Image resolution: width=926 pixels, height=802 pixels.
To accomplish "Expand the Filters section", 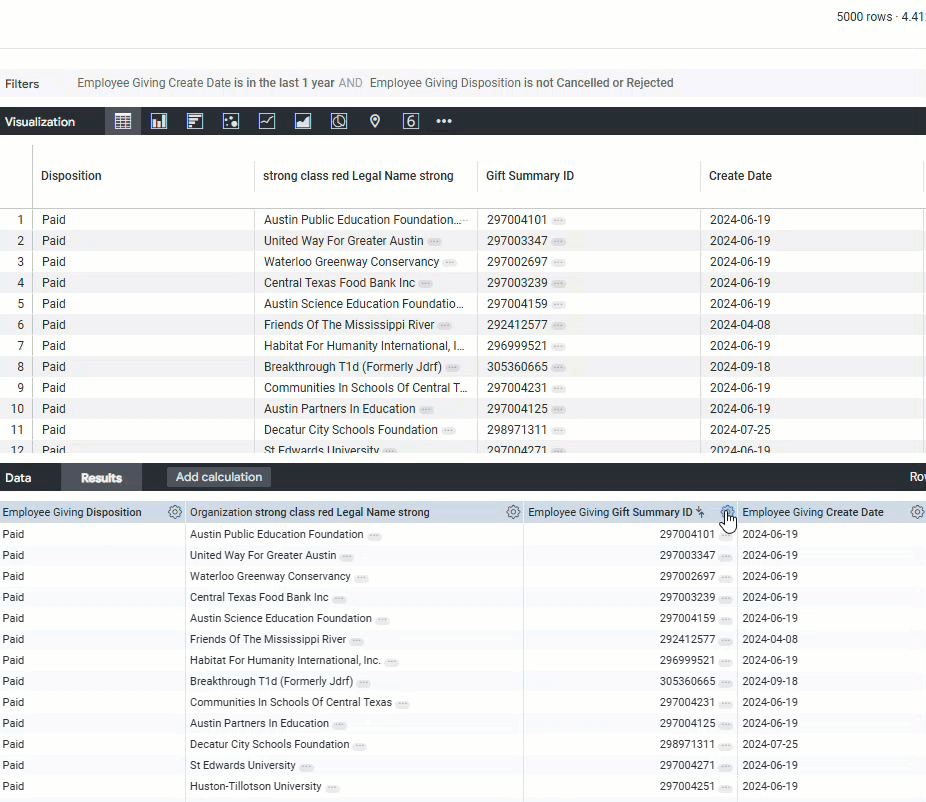I will click(x=22, y=84).
